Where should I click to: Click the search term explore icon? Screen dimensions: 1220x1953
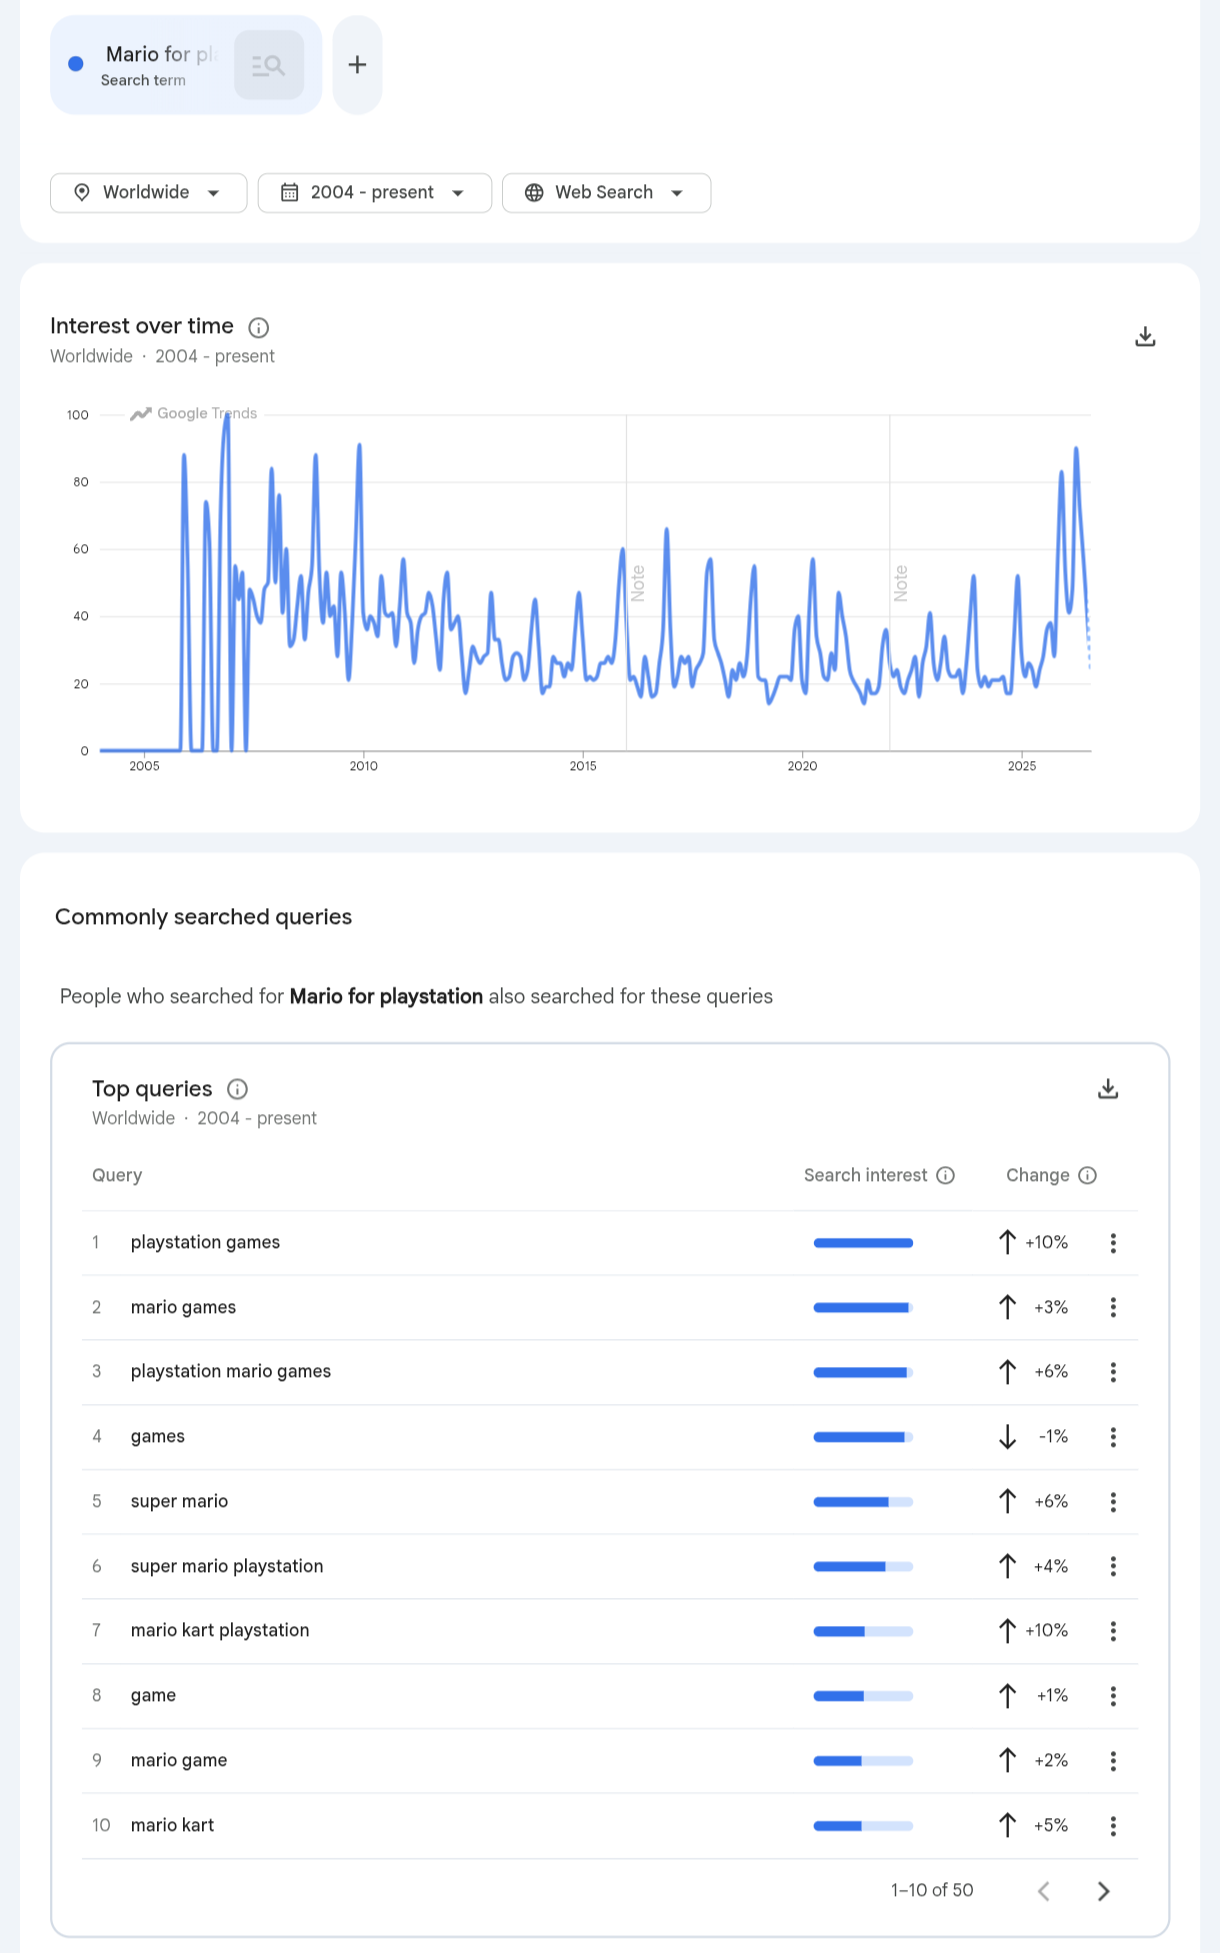click(x=268, y=65)
